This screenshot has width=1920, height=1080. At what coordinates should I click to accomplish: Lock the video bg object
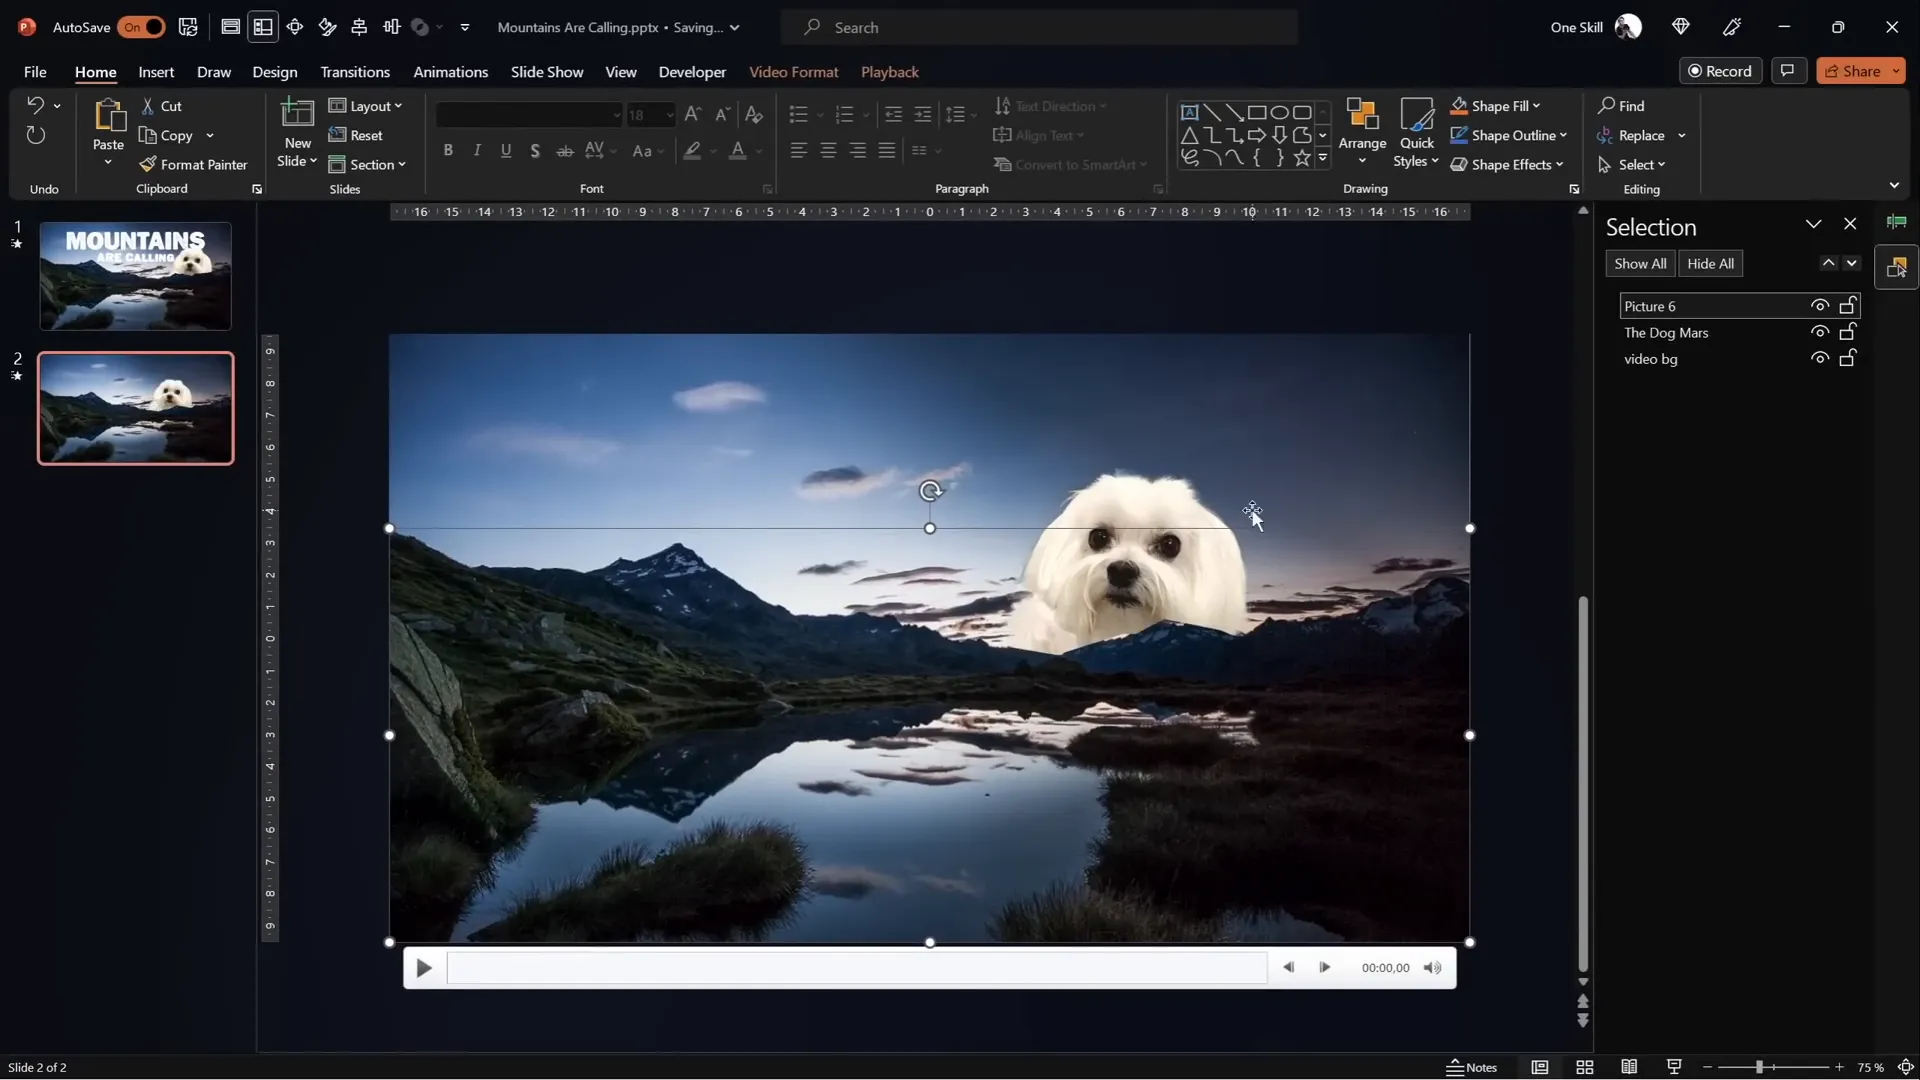1848,357
